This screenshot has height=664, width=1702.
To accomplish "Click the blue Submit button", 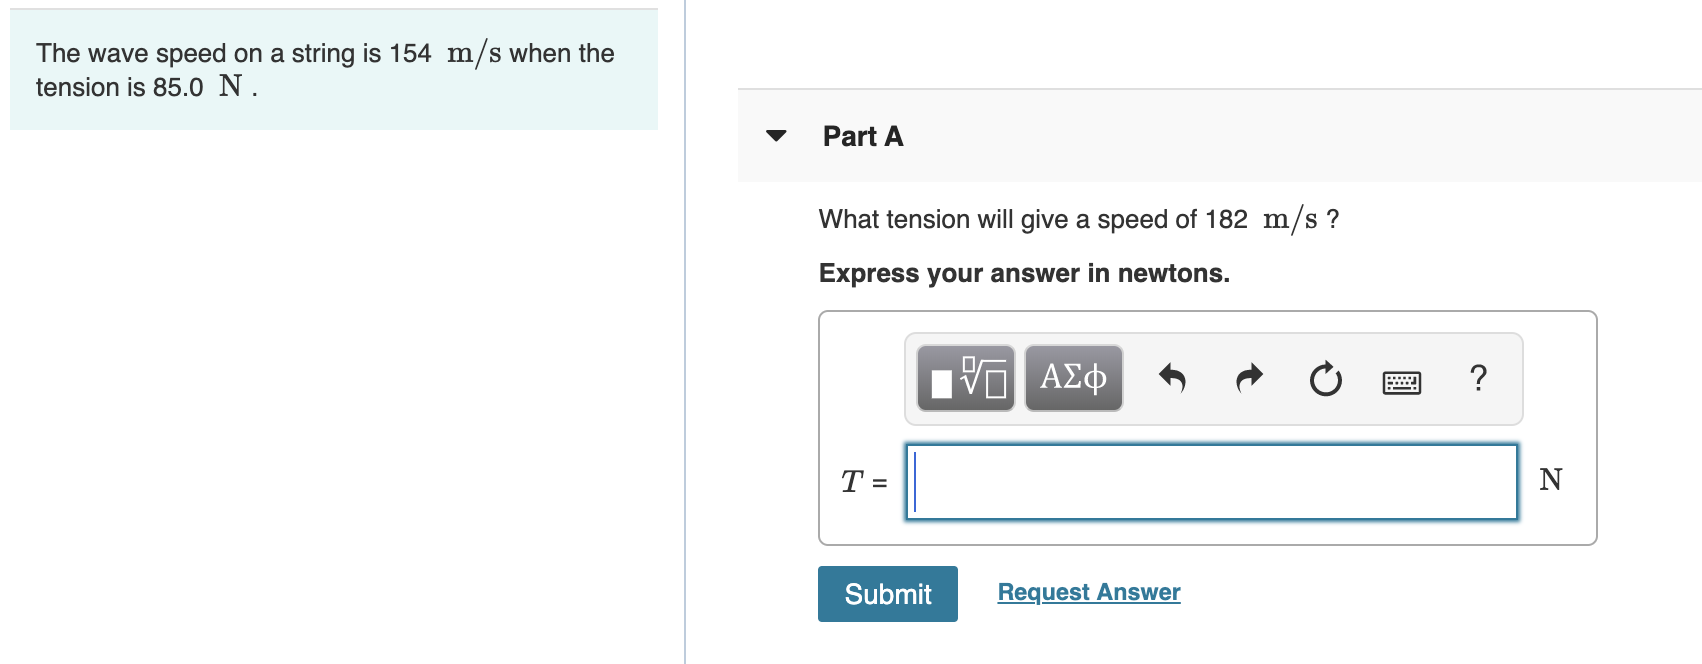I will pyautogui.click(x=887, y=593).
